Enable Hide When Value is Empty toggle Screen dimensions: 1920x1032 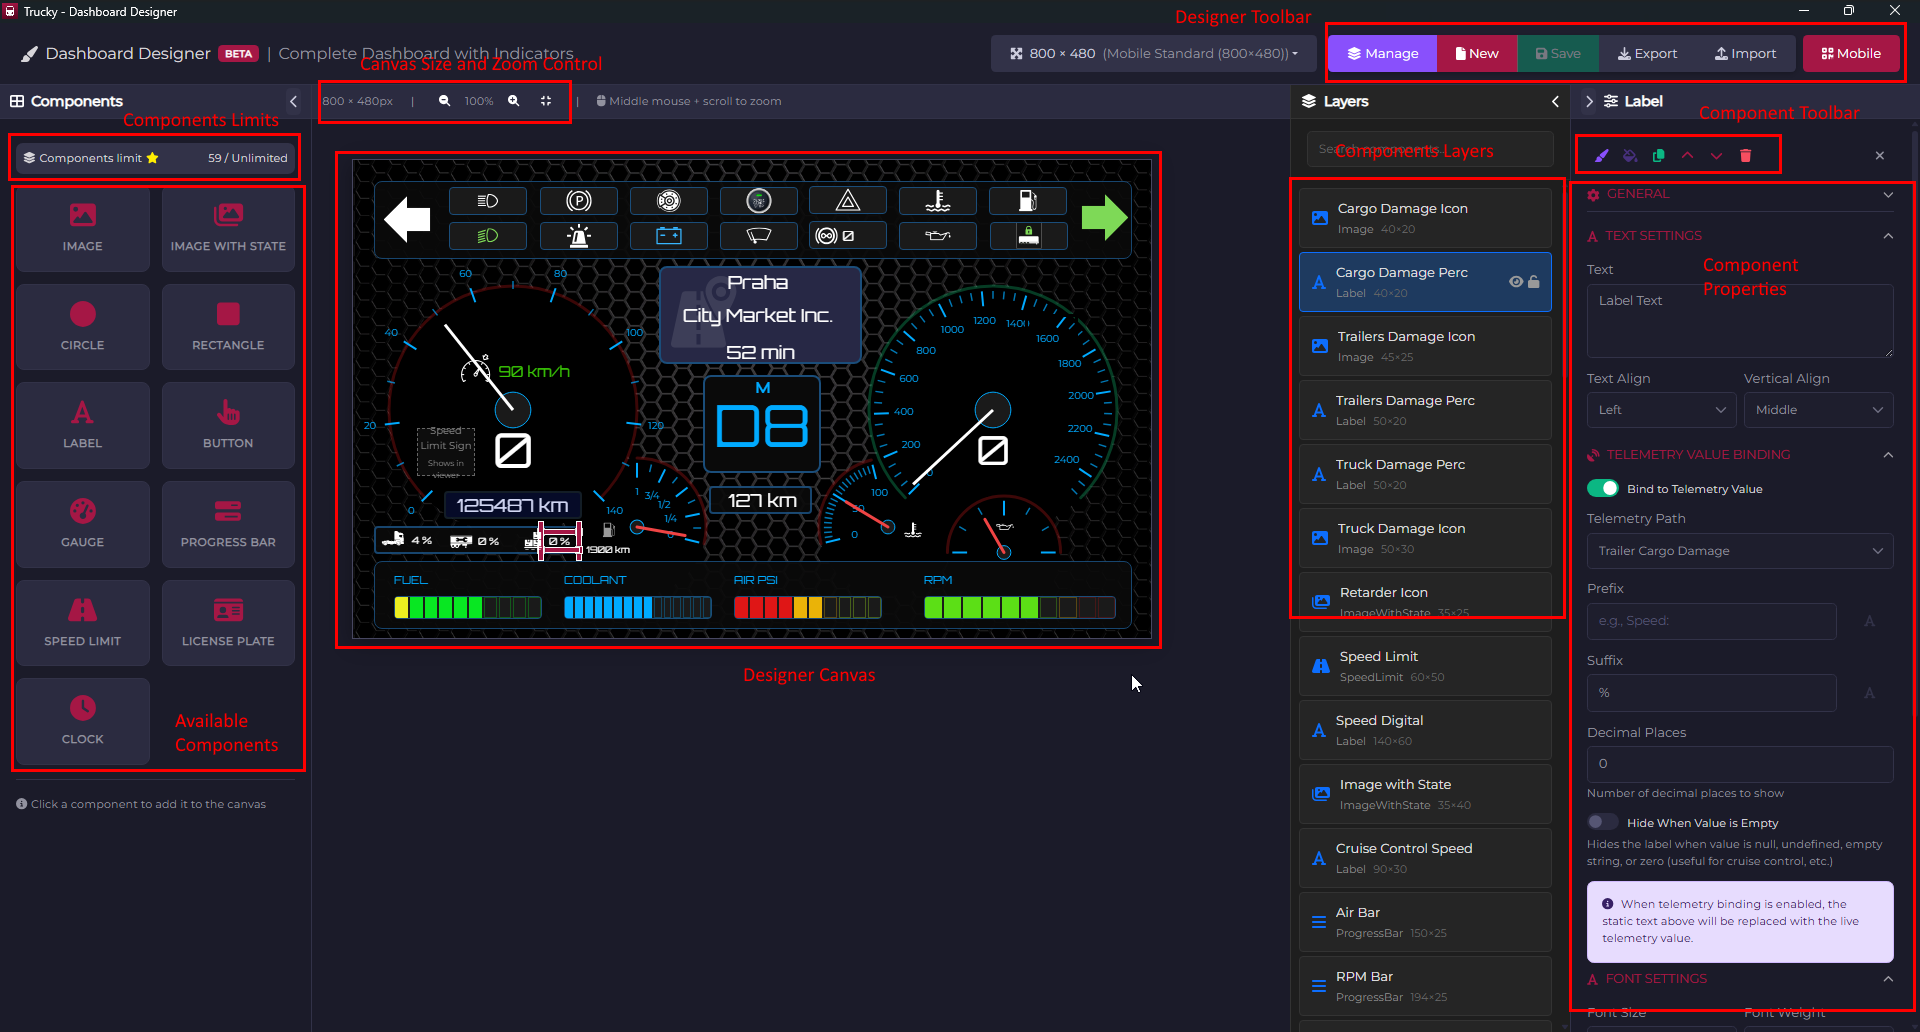tap(1603, 822)
